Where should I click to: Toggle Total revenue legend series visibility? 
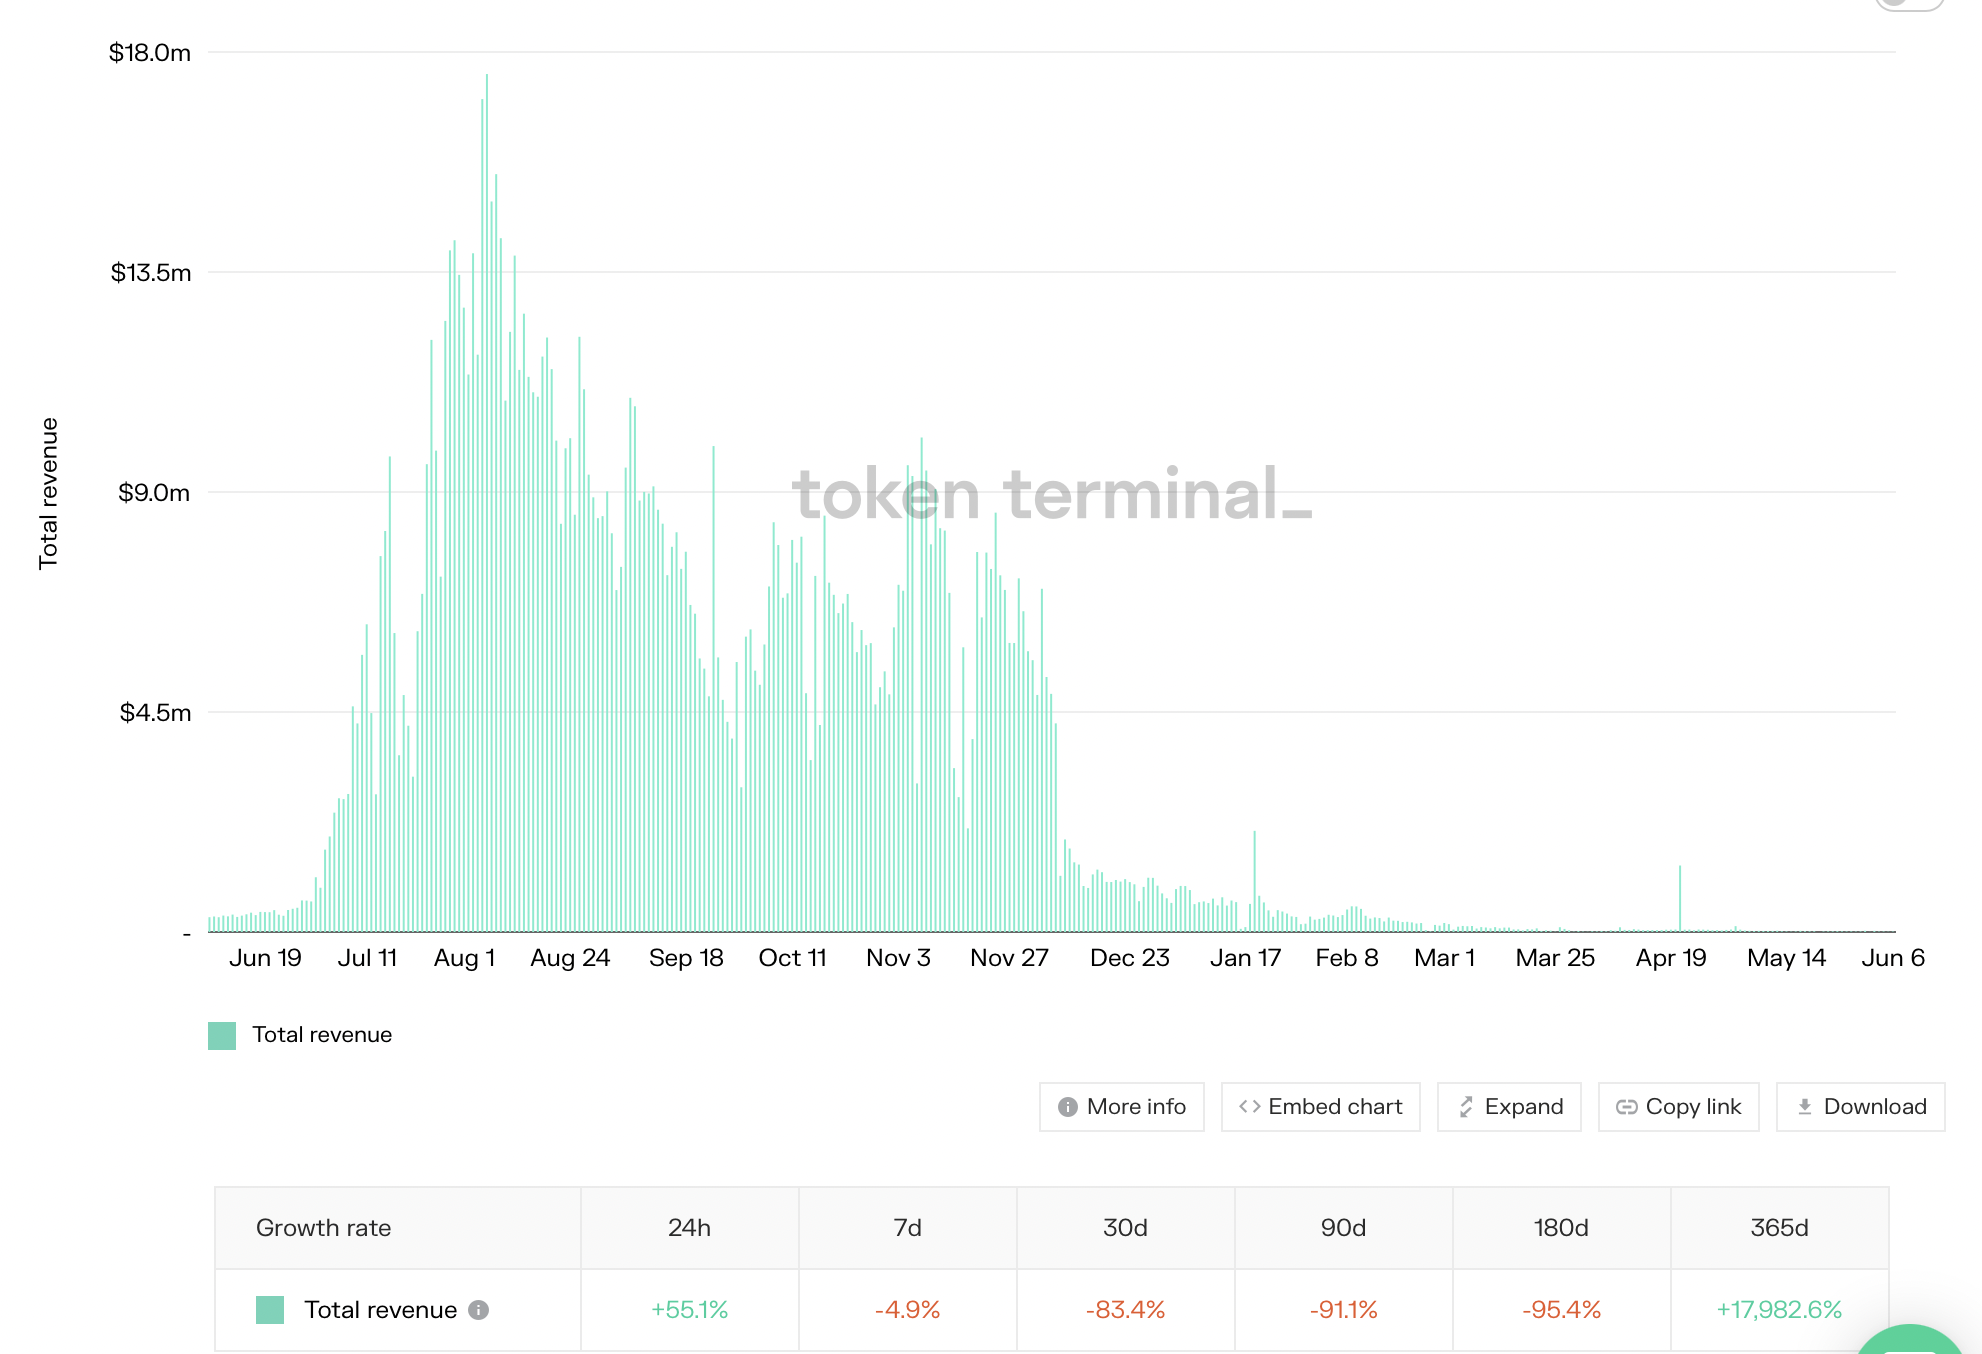pyautogui.click(x=300, y=1035)
